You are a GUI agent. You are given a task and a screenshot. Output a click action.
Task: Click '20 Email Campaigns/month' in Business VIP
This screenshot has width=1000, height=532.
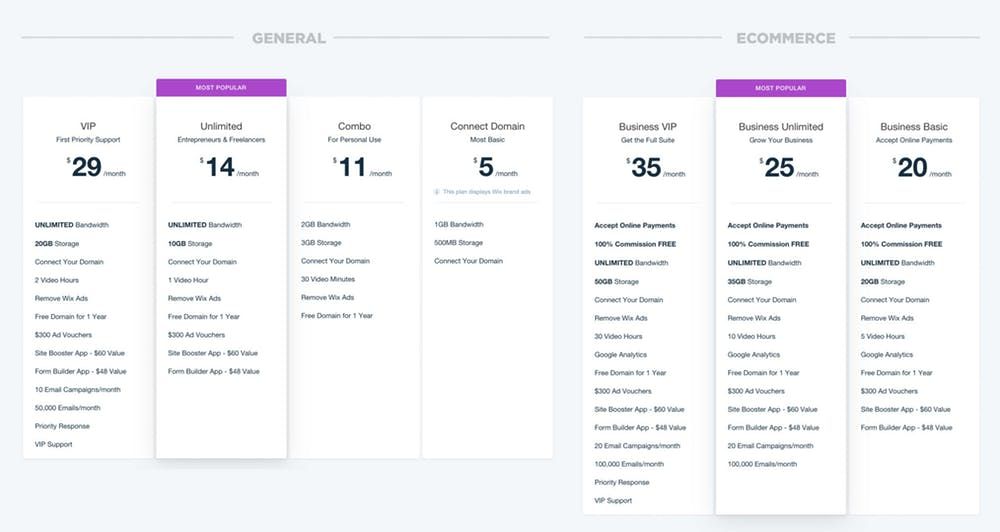click(x=637, y=446)
